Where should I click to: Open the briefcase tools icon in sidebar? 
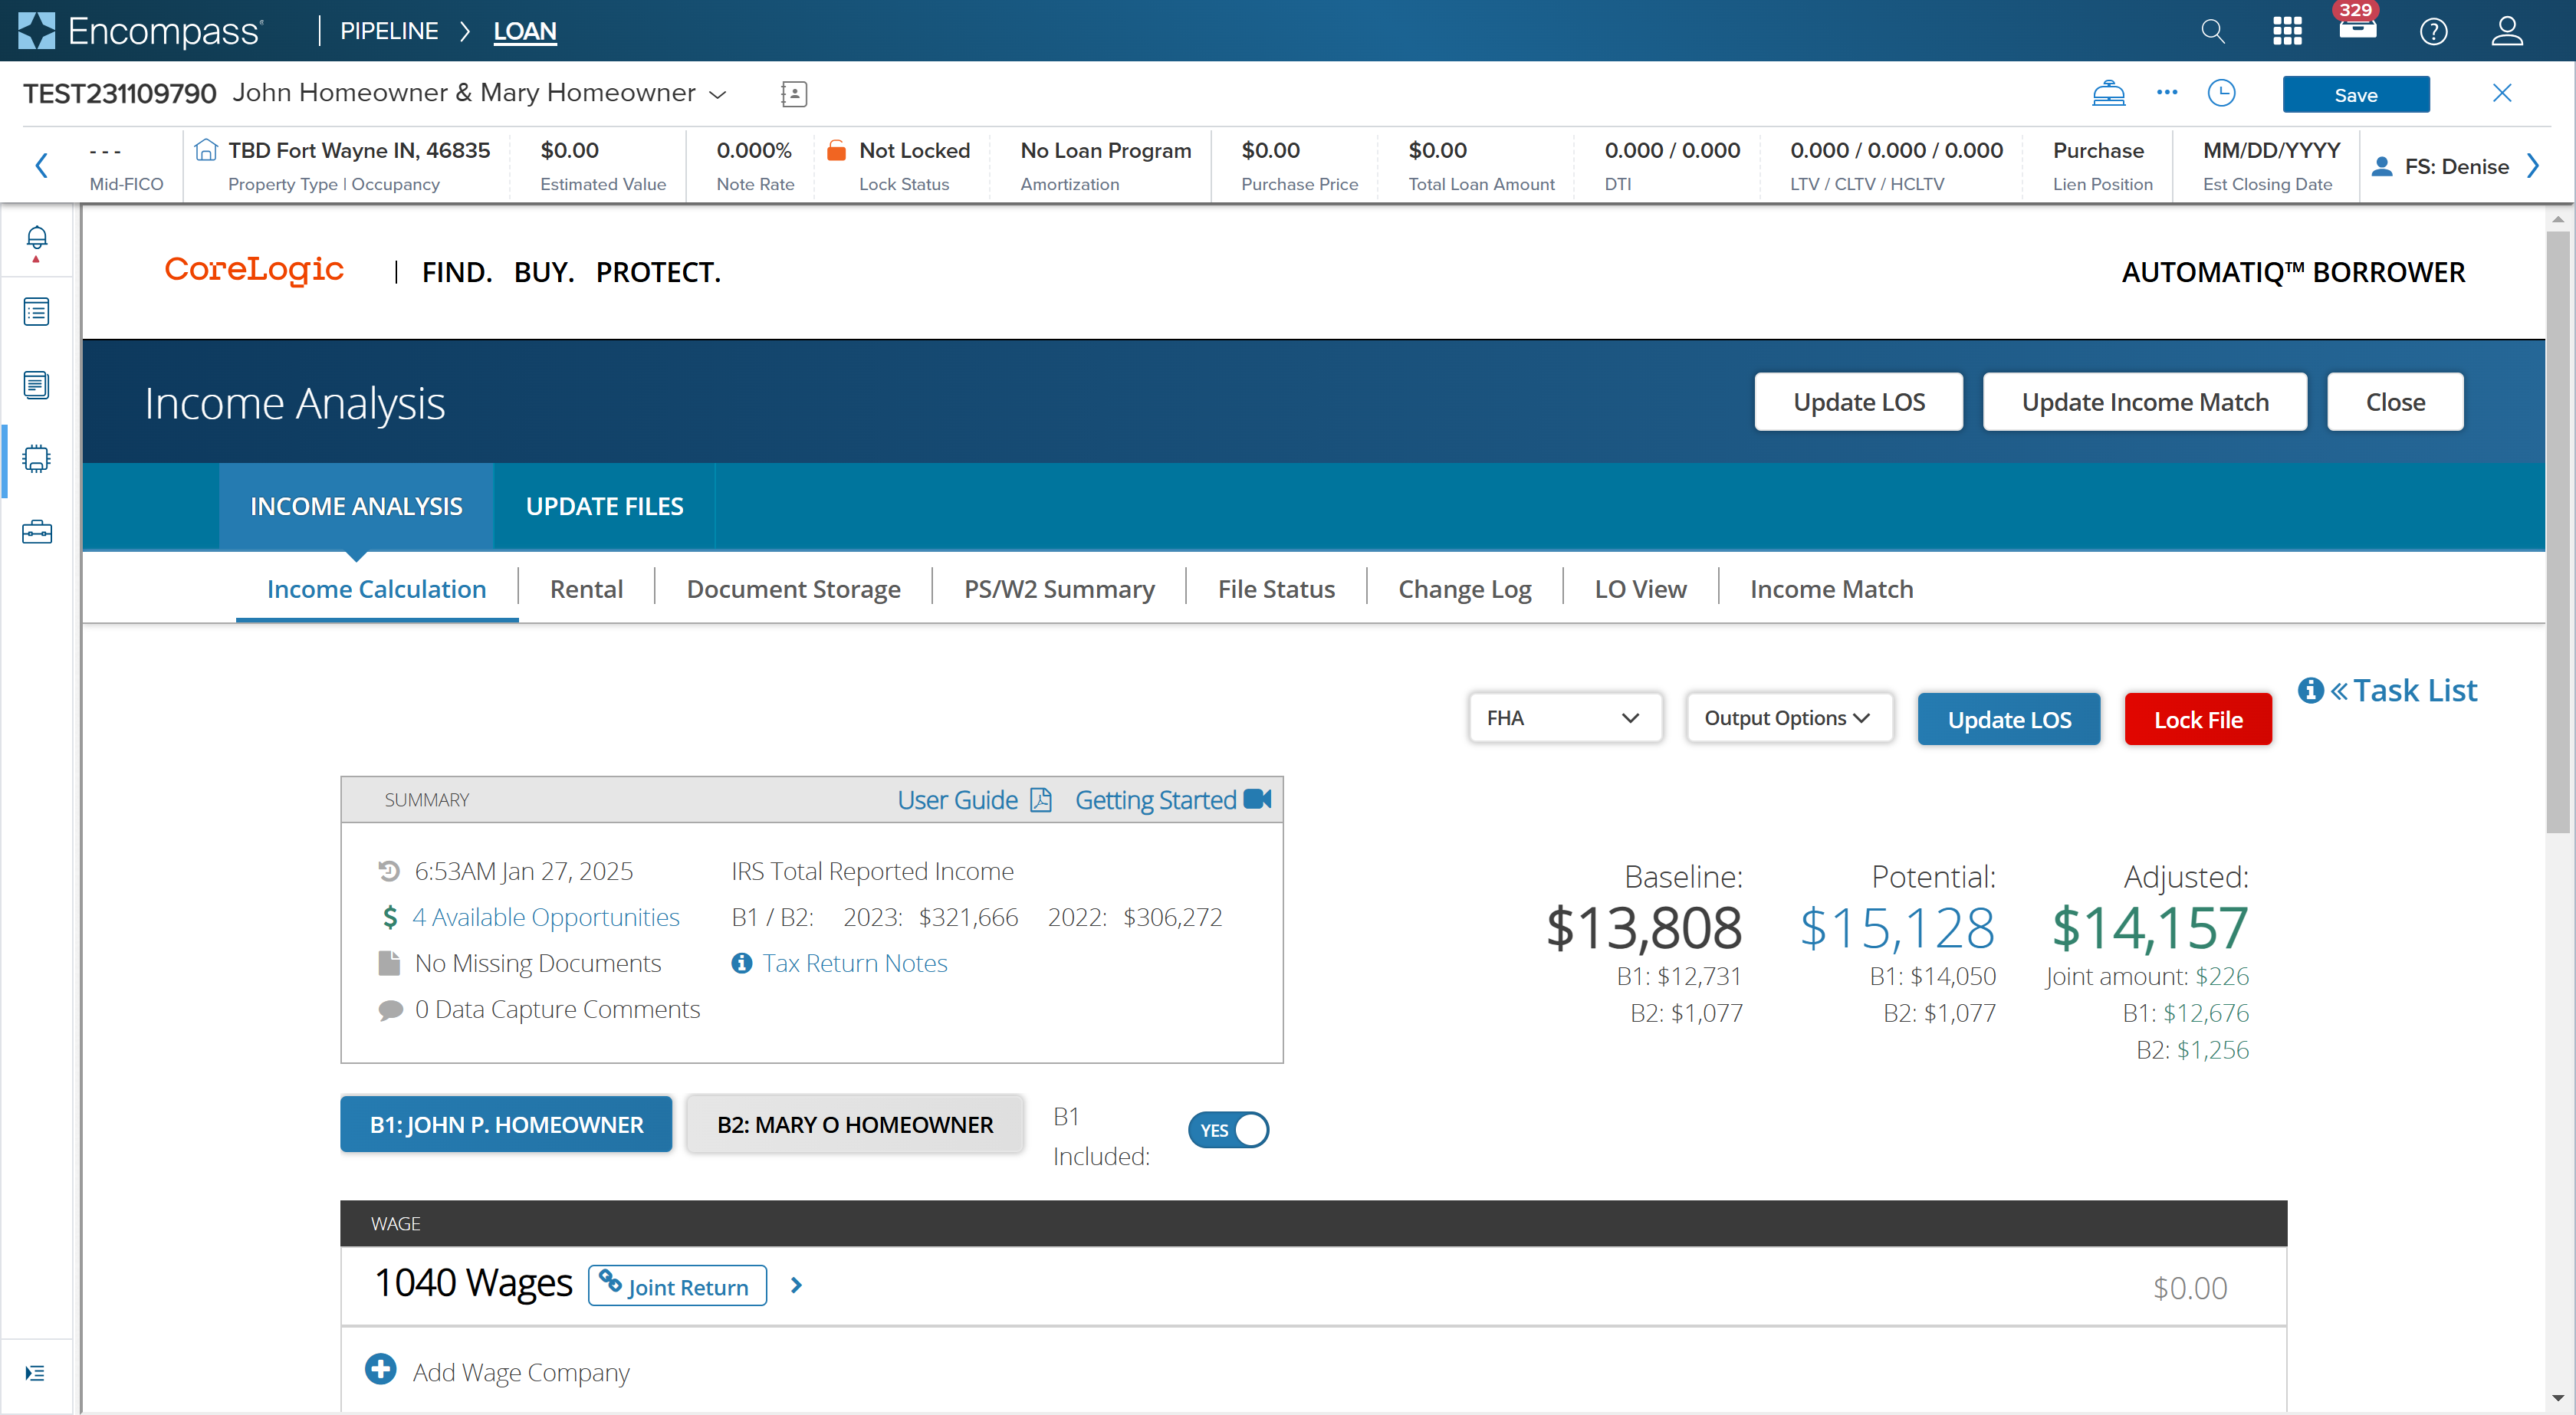[x=36, y=531]
